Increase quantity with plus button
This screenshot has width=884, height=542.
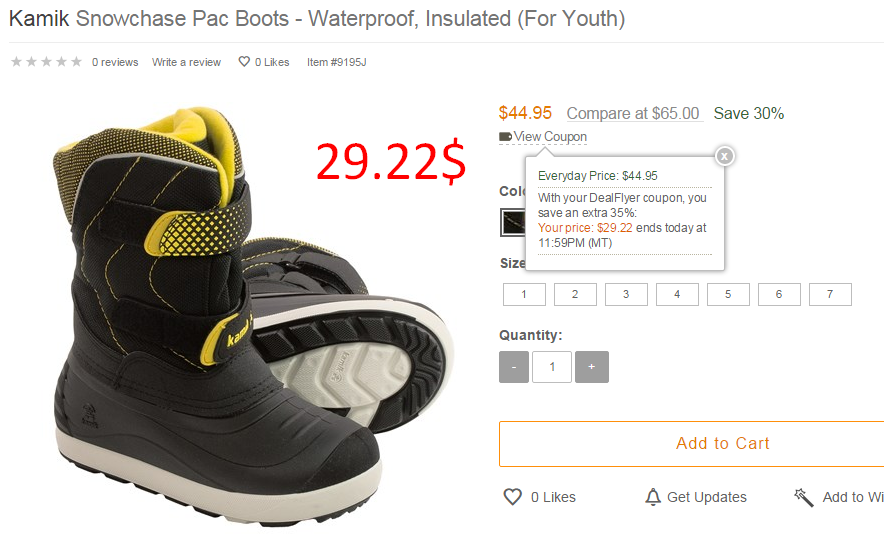pos(591,367)
